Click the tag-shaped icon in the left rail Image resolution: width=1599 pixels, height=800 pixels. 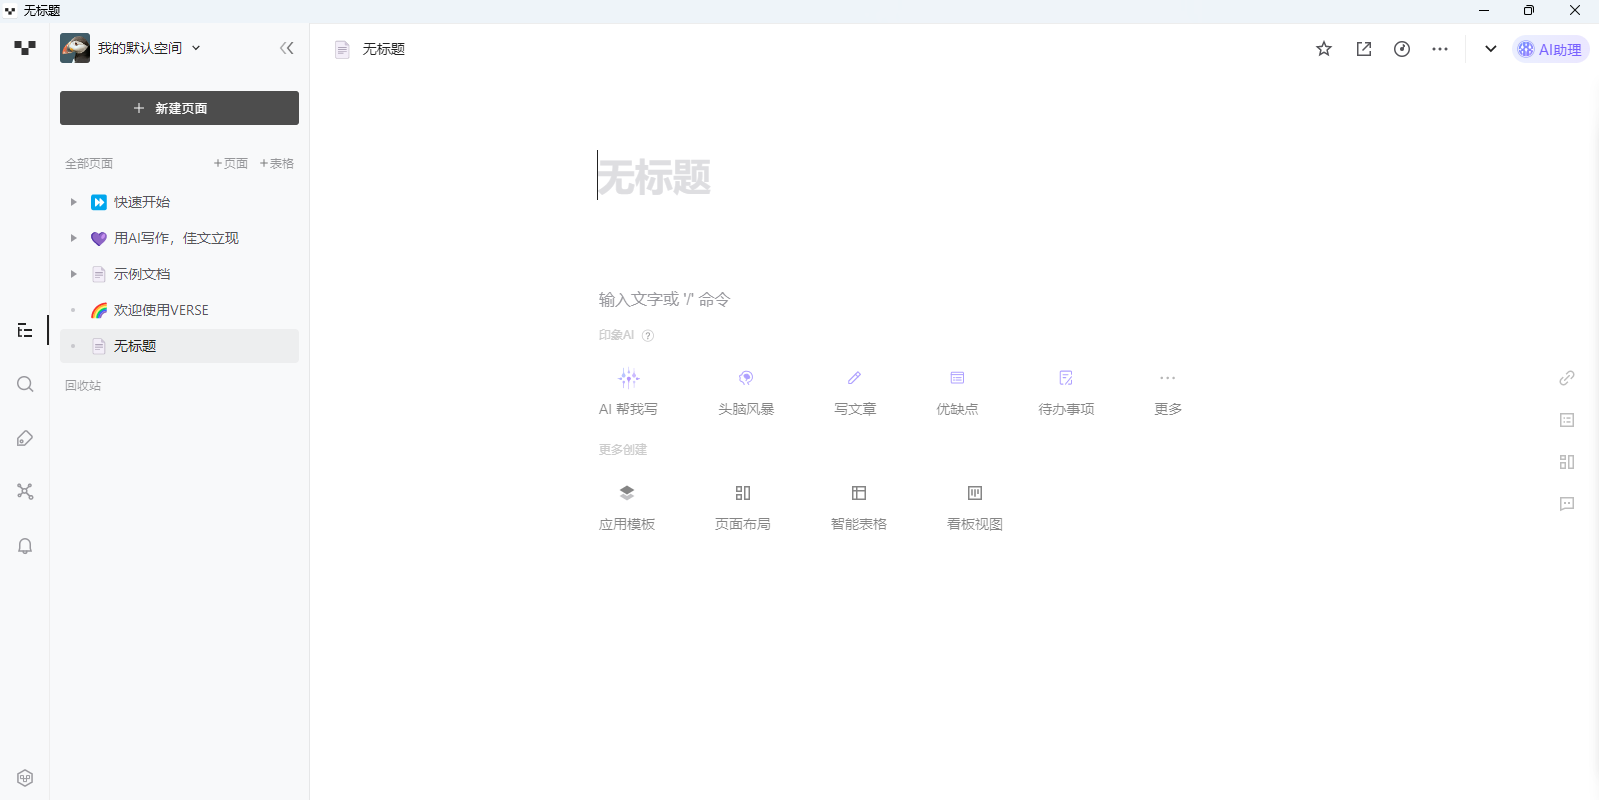[25, 438]
